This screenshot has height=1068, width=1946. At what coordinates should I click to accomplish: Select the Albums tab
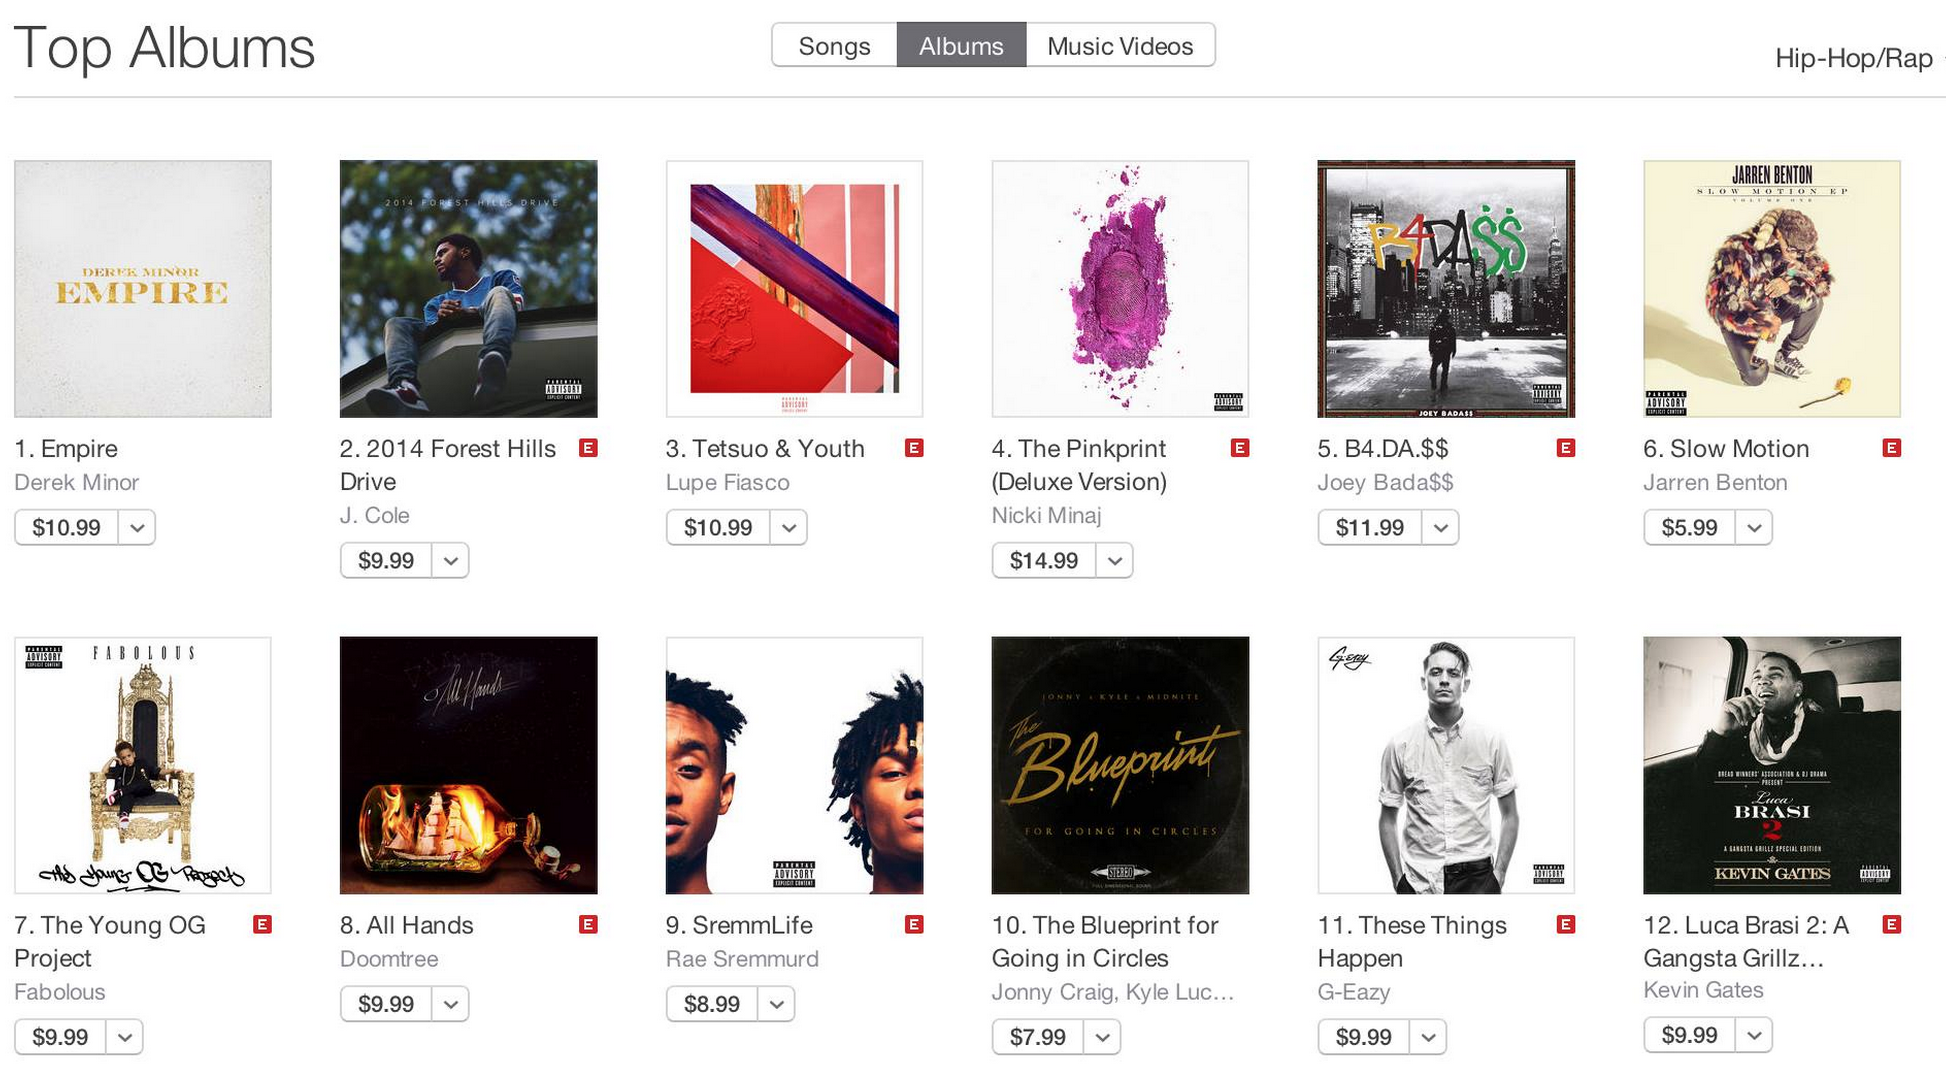coord(961,46)
